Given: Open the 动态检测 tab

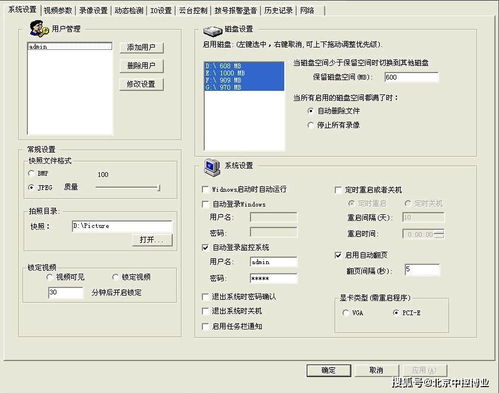Looking at the screenshot, I should [x=129, y=11].
